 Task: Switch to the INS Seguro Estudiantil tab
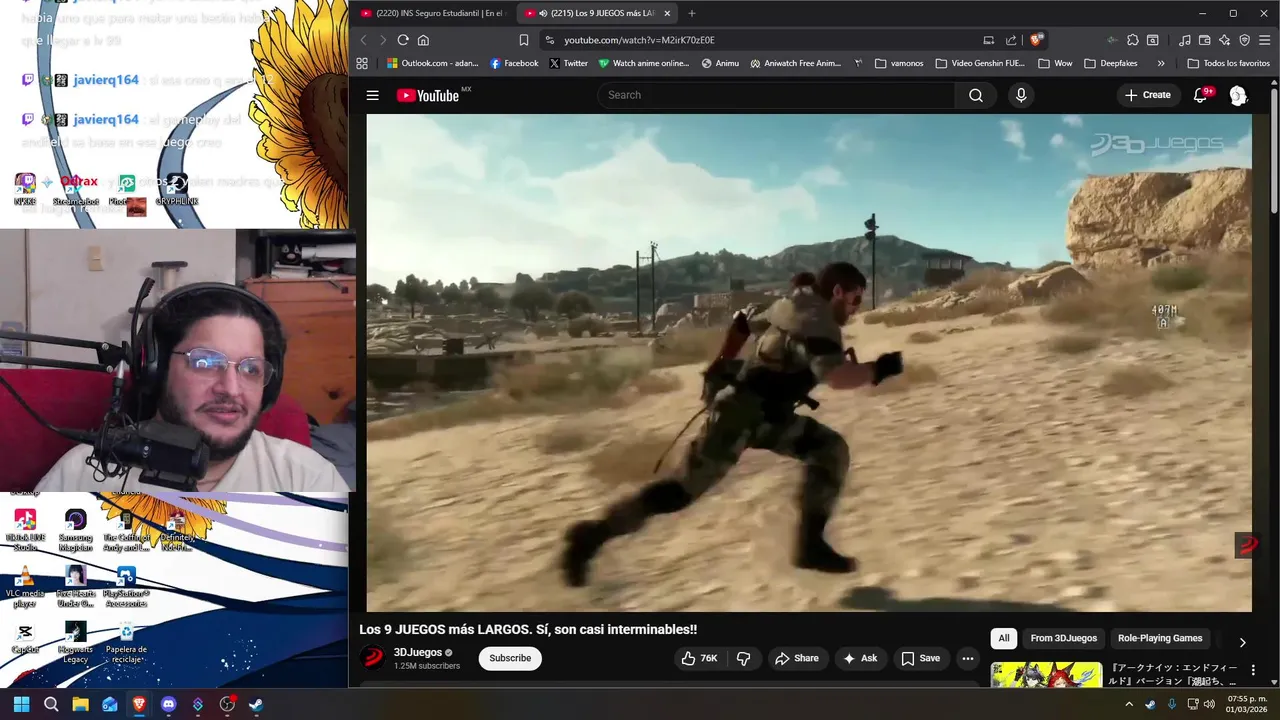tap(434, 13)
